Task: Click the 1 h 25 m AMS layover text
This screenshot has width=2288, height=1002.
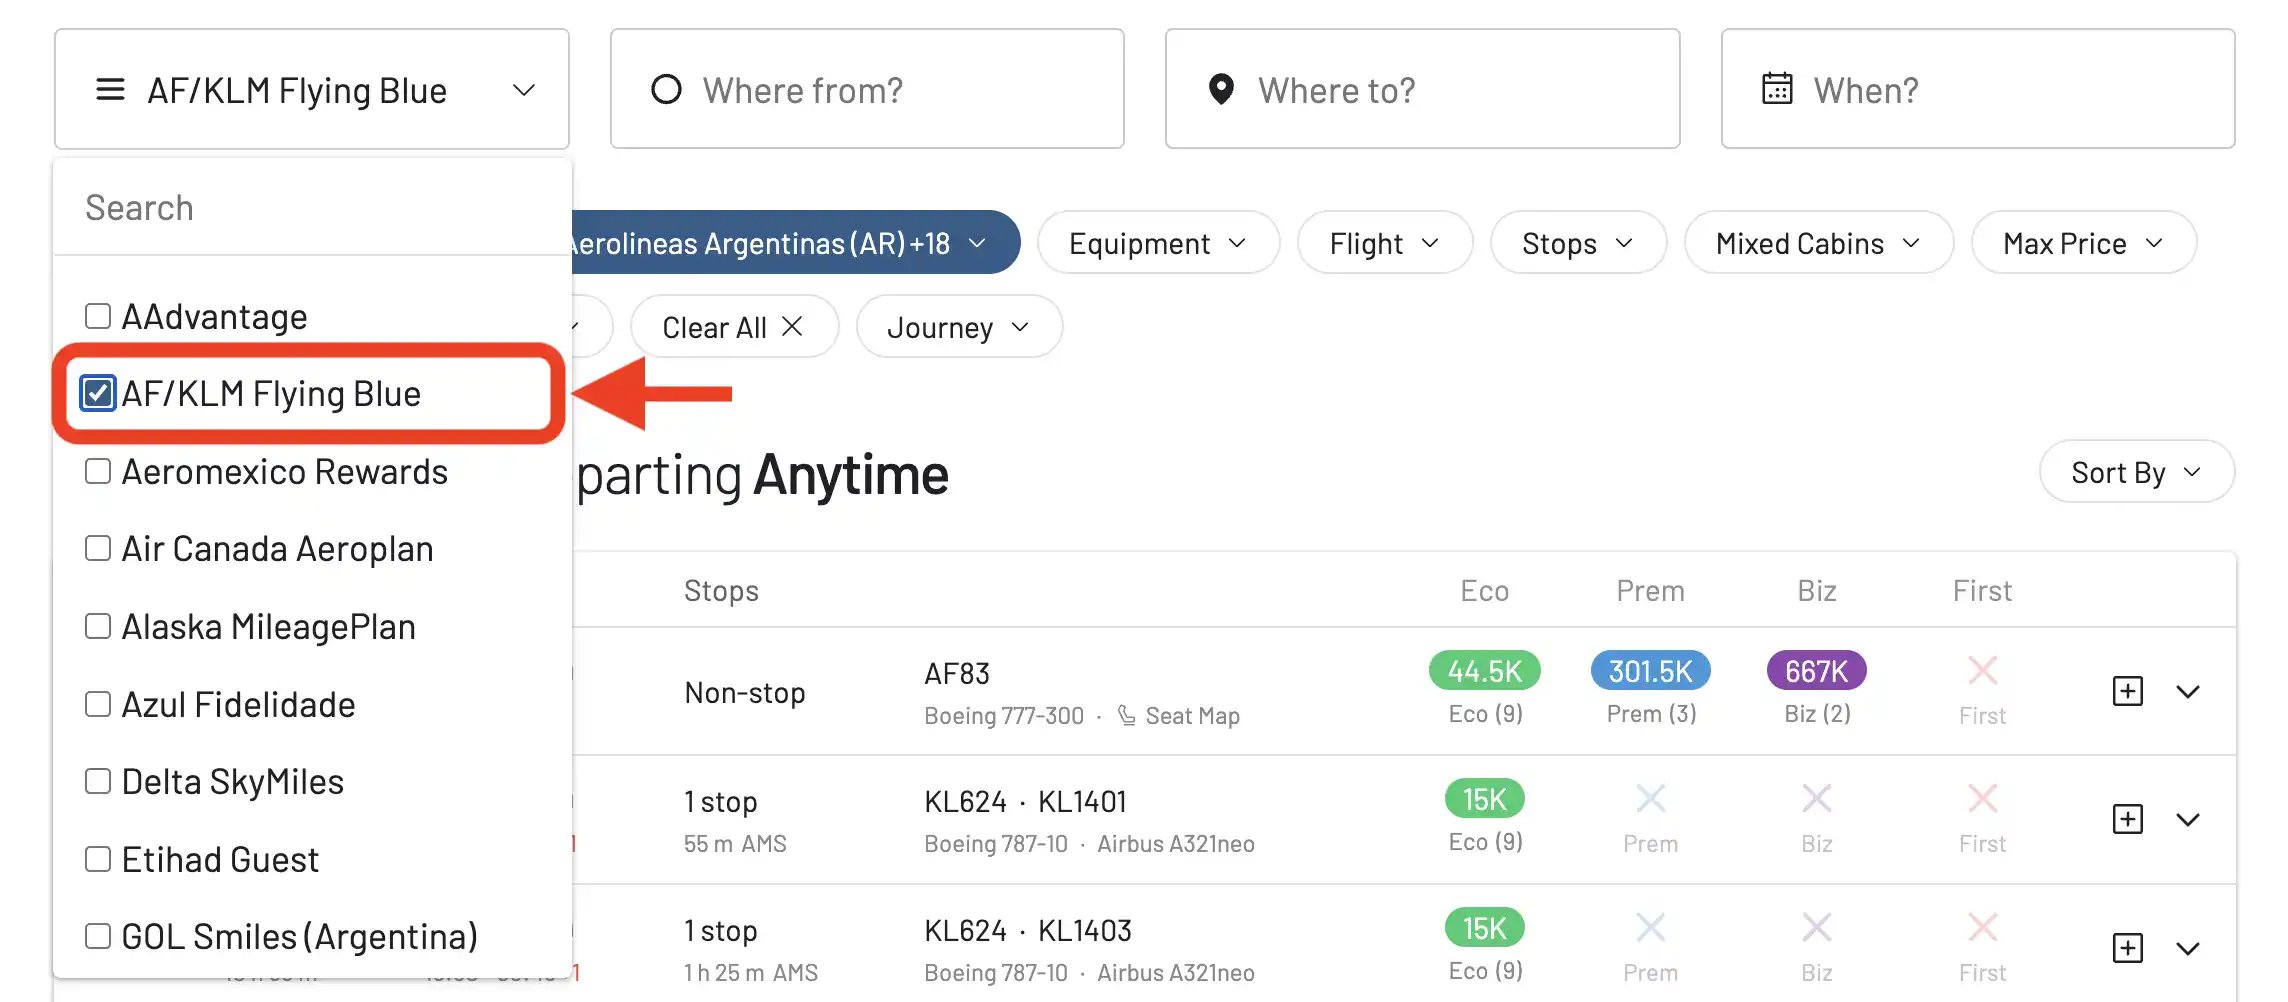Action: [751, 972]
